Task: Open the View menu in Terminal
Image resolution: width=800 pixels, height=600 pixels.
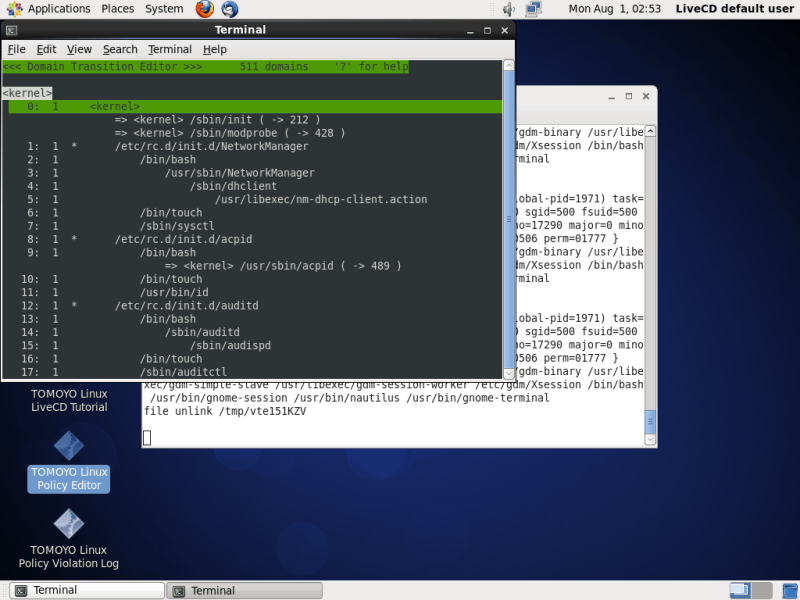Action: 79,49
